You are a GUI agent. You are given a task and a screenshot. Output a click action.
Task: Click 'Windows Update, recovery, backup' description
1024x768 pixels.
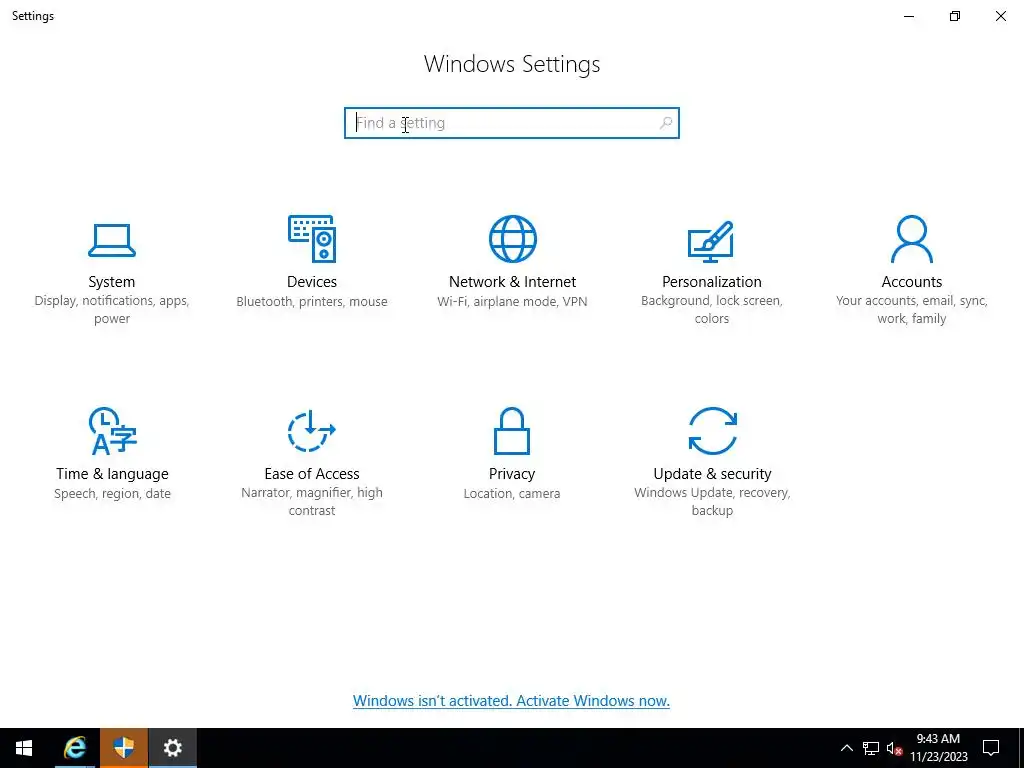pyautogui.click(x=712, y=502)
